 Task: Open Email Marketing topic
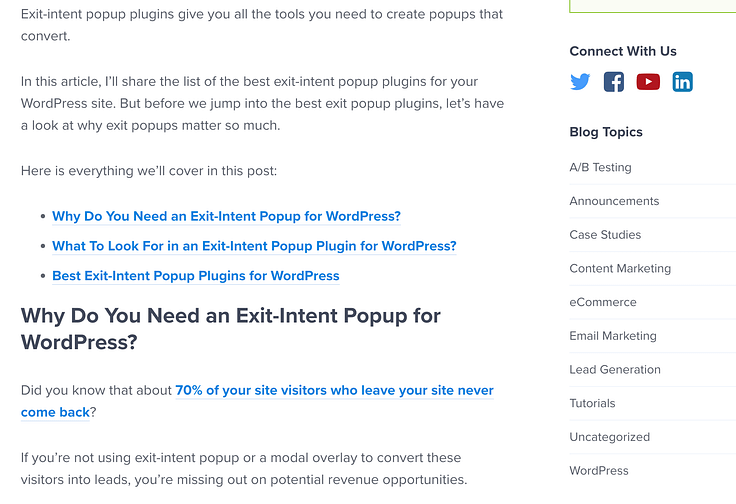click(x=613, y=336)
